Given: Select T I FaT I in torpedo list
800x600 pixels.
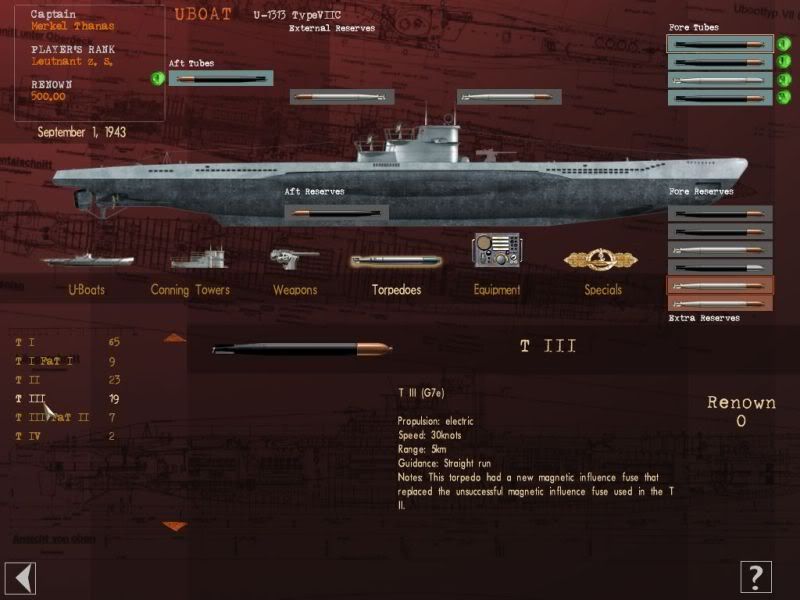Looking at the screenshot, I should [44, 361].
